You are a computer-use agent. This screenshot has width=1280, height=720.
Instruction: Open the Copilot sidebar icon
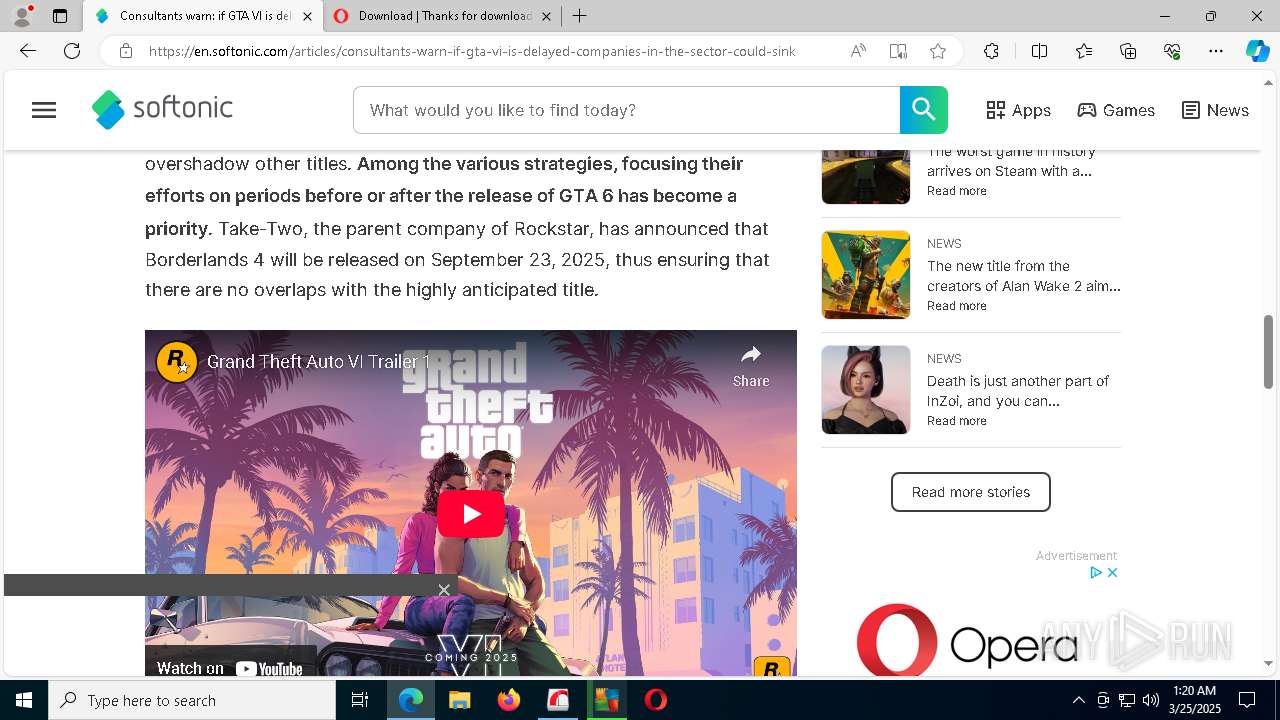pyautogui.click(x=1257, y=51)
